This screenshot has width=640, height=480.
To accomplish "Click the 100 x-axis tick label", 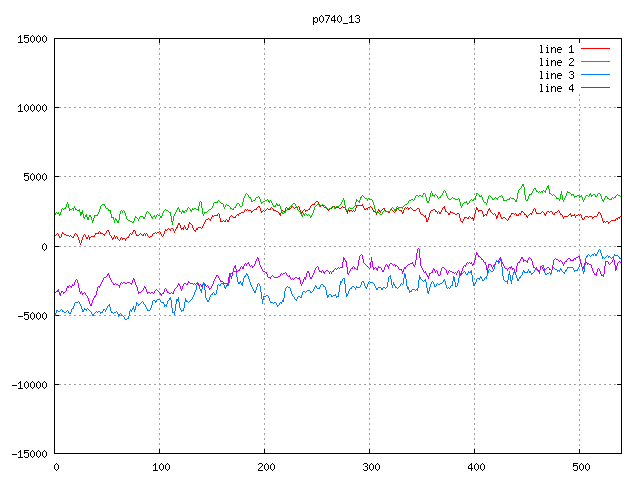I will 160,467.
